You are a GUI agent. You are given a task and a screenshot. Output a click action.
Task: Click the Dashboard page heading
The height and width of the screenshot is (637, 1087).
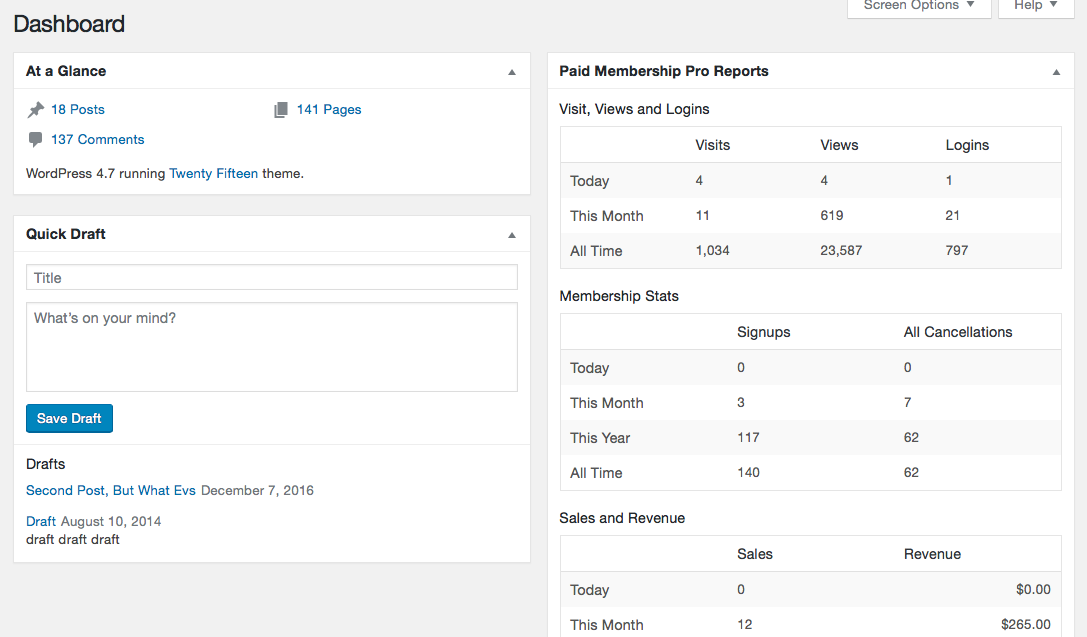click(69, 24)
